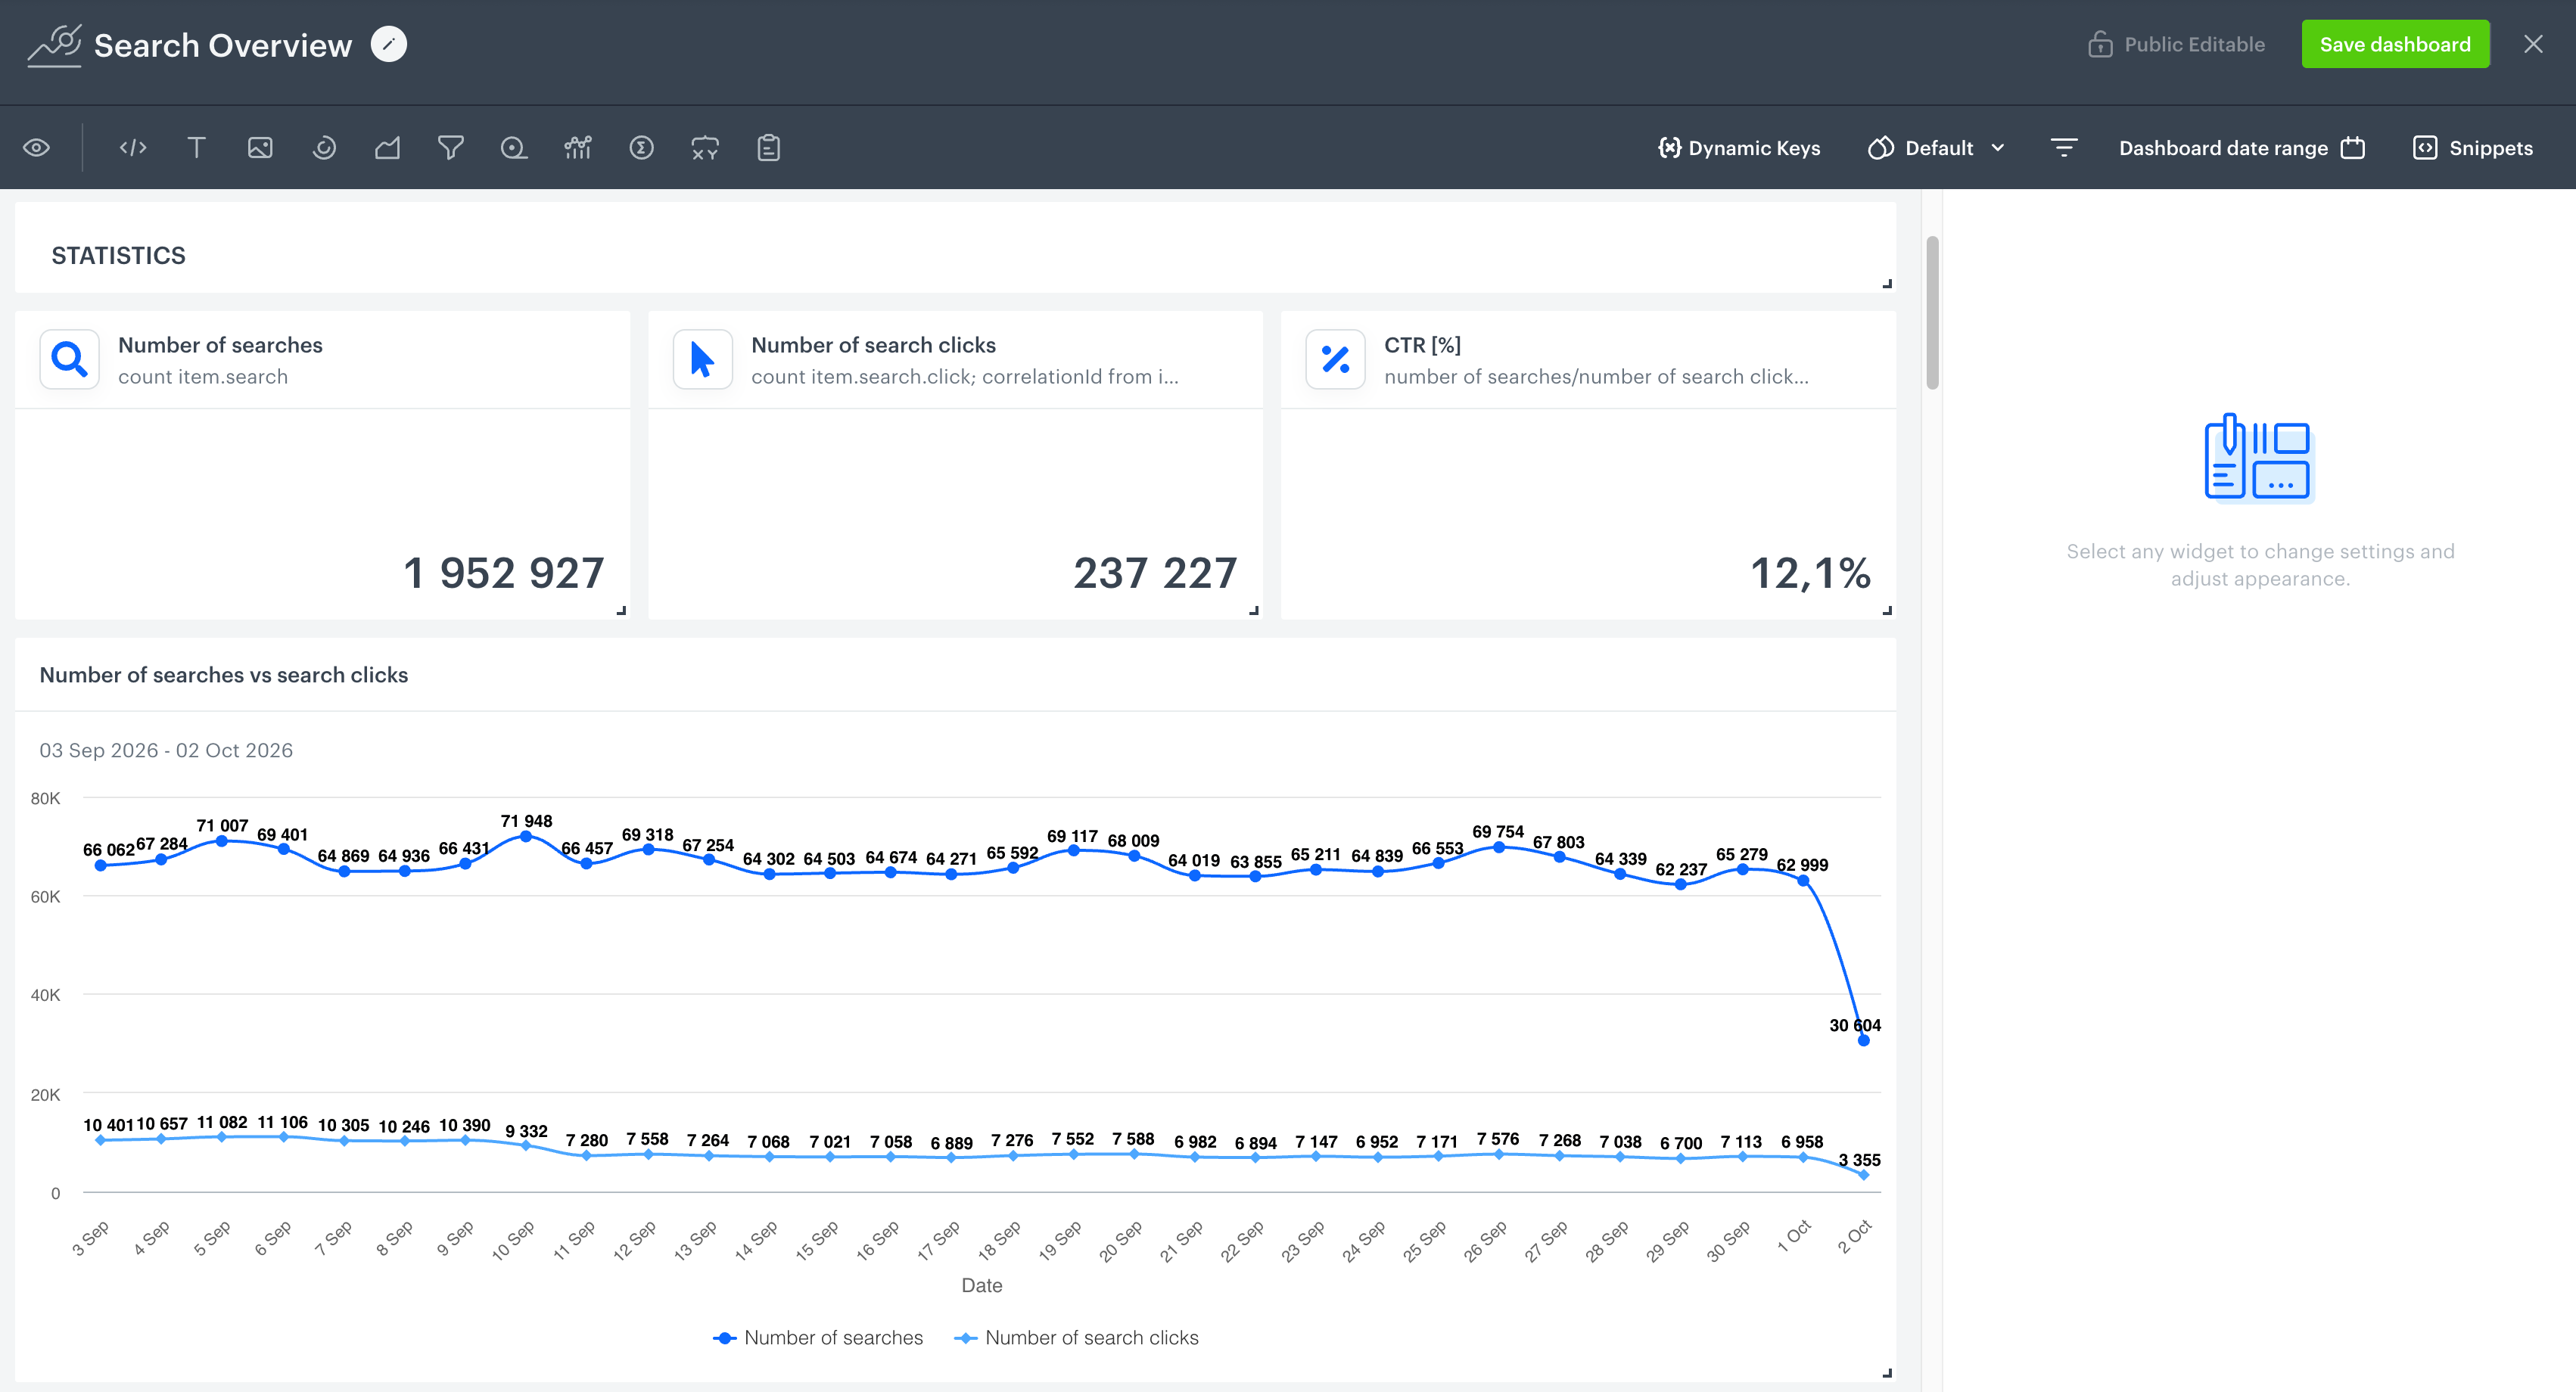Viewport: 2576px width, 1392px height.
Task: Expand the Default theme dropdown
Action: (x=1937, y=148)
